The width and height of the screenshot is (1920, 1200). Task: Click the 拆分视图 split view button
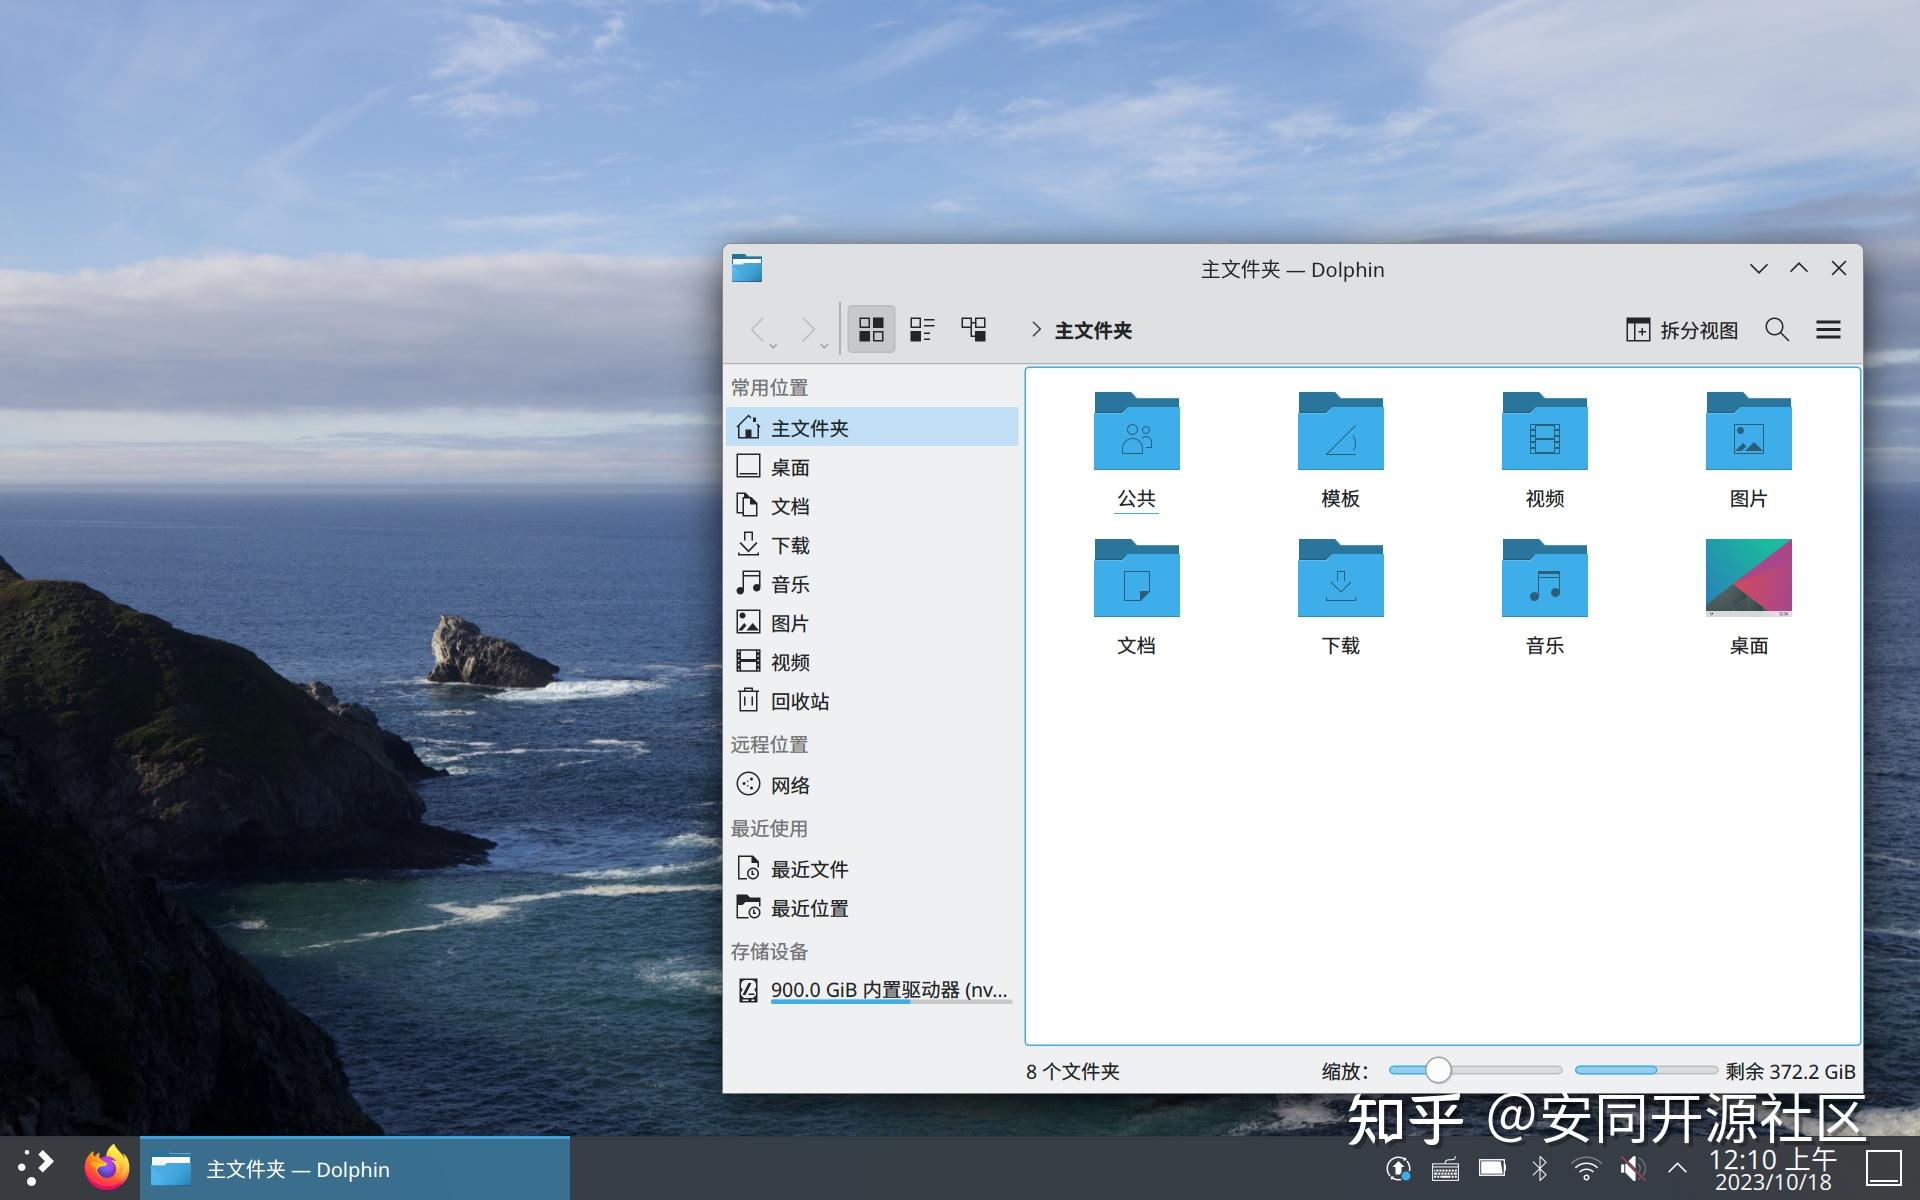1683,330
